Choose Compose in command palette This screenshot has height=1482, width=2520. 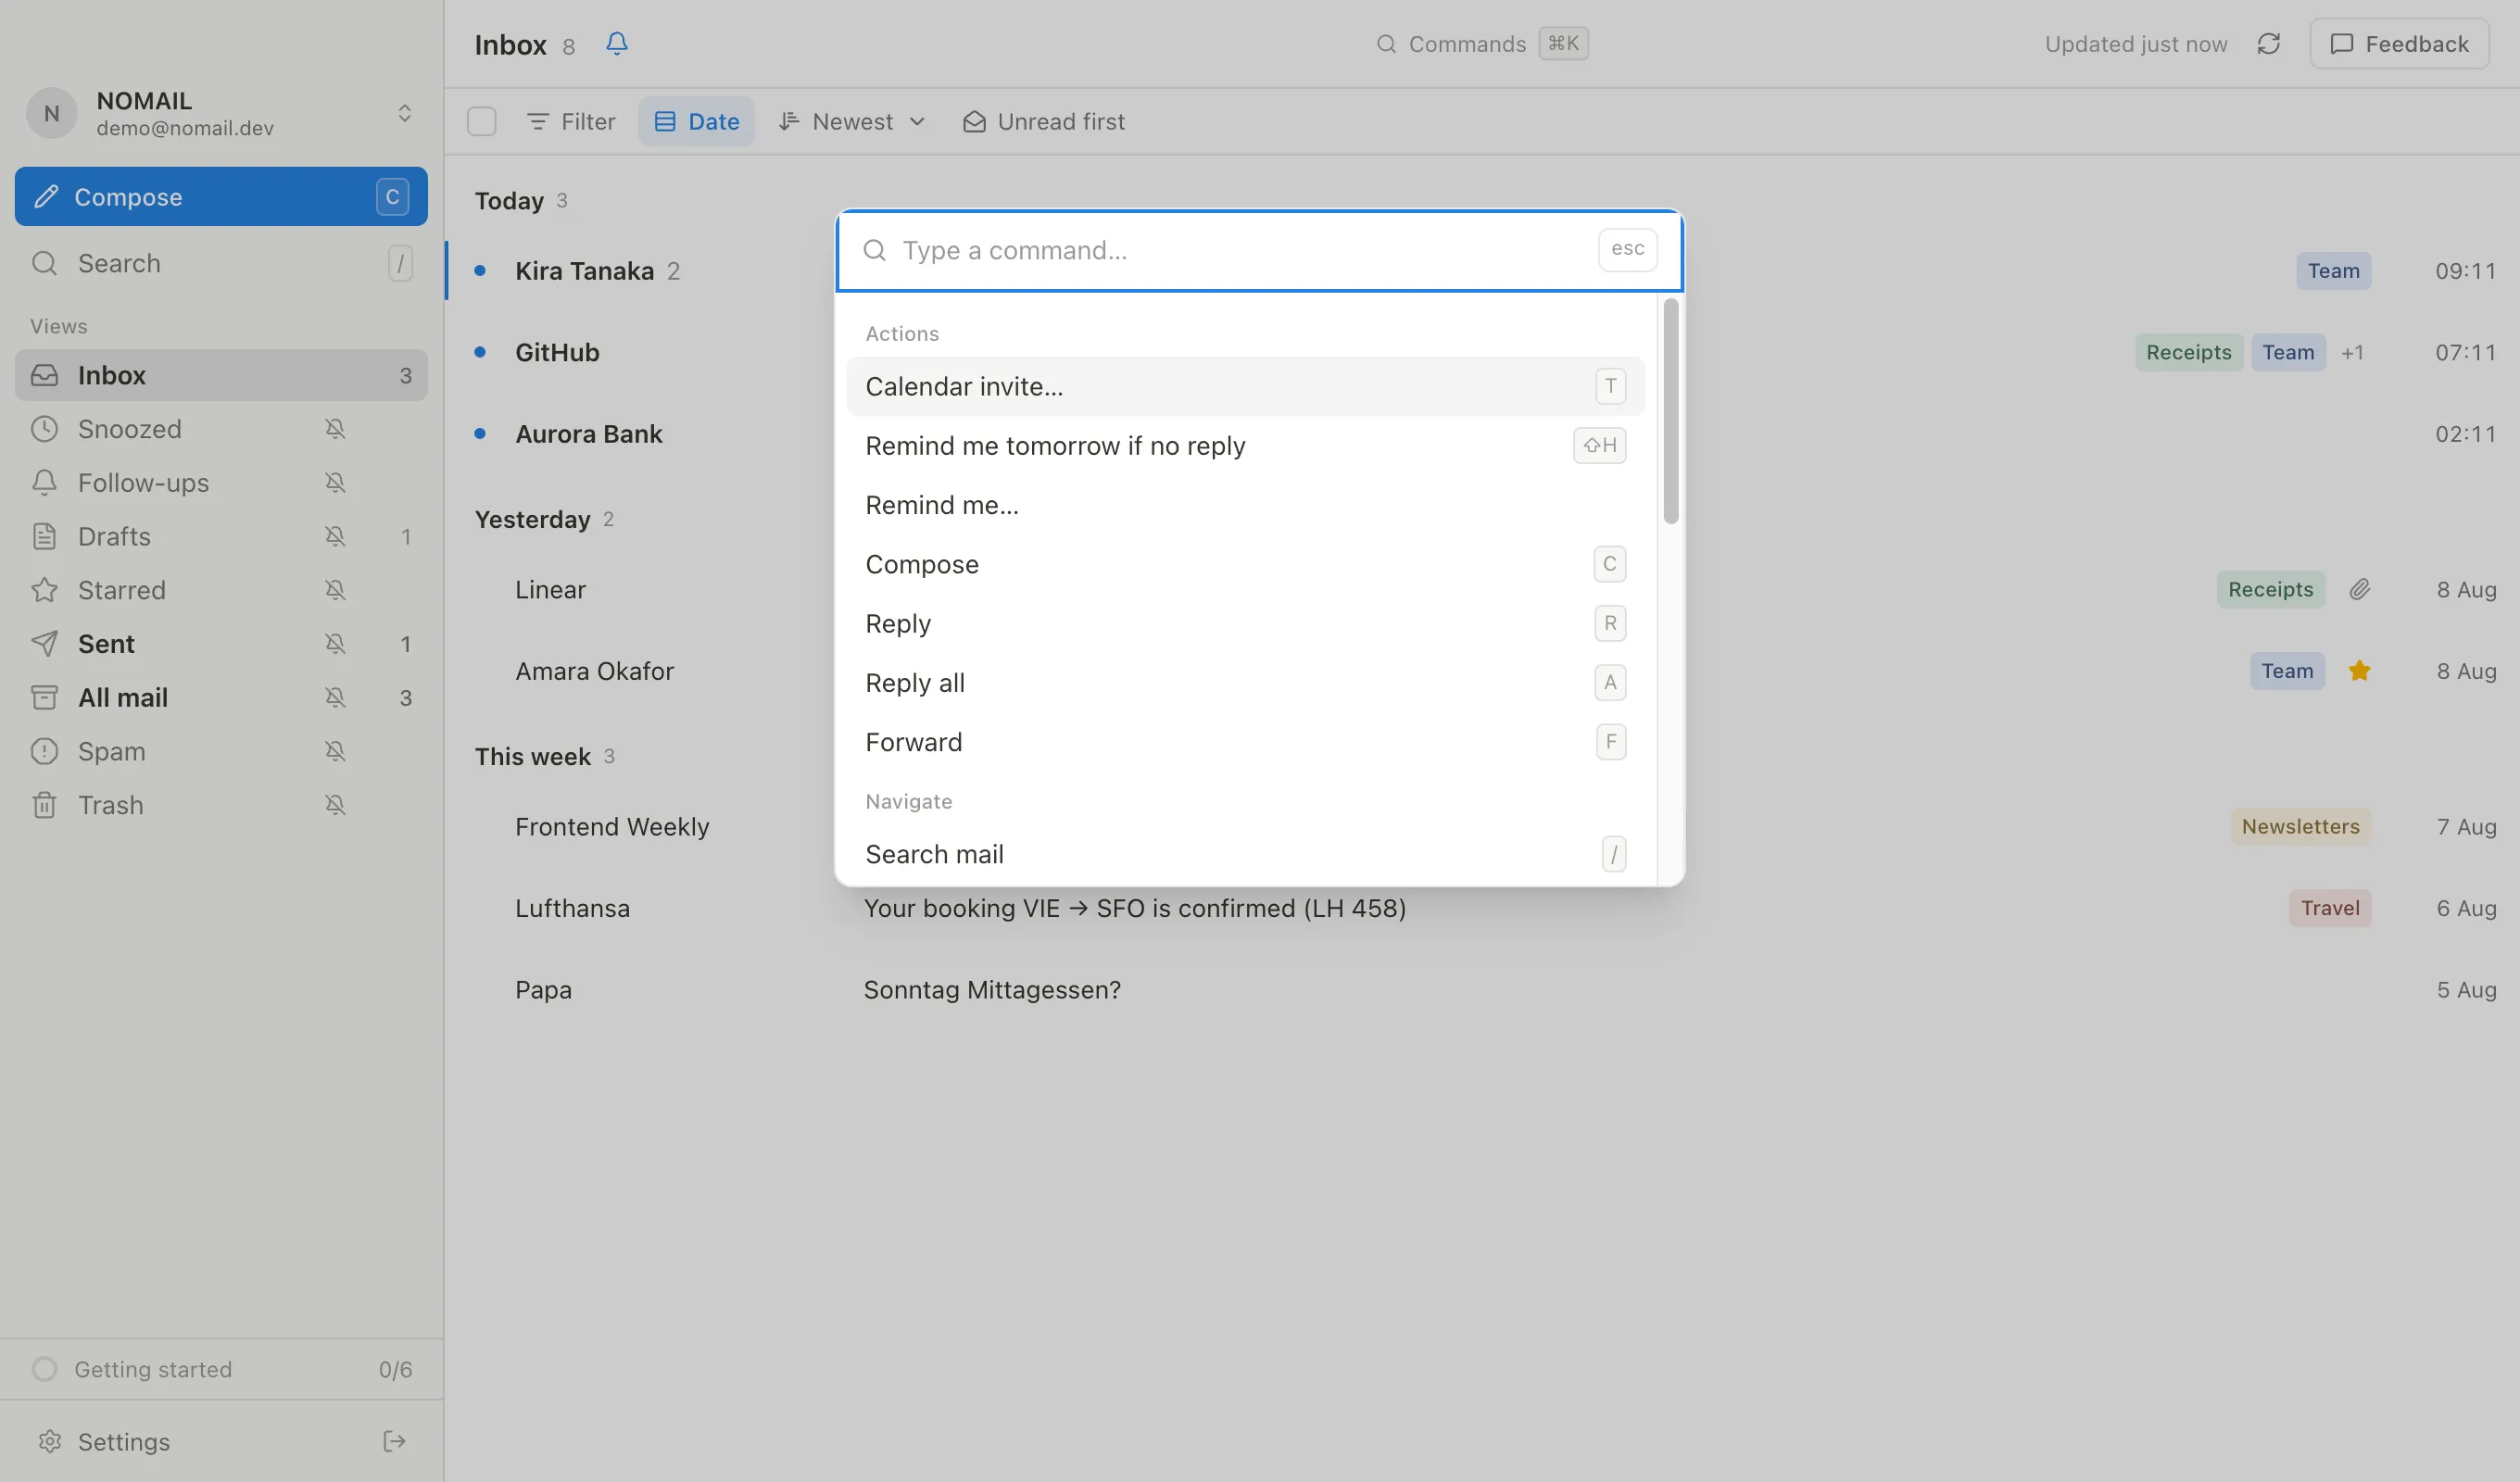[x=1245, y=565]
